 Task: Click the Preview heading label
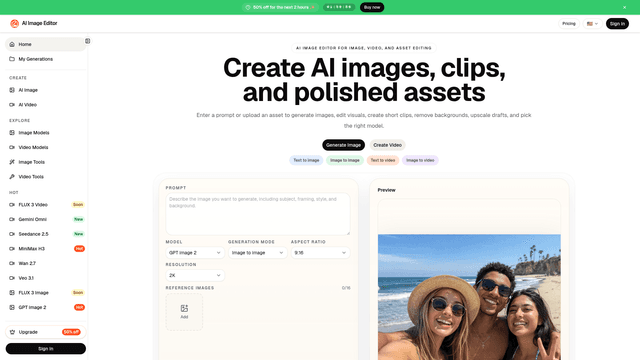point(386,190)
